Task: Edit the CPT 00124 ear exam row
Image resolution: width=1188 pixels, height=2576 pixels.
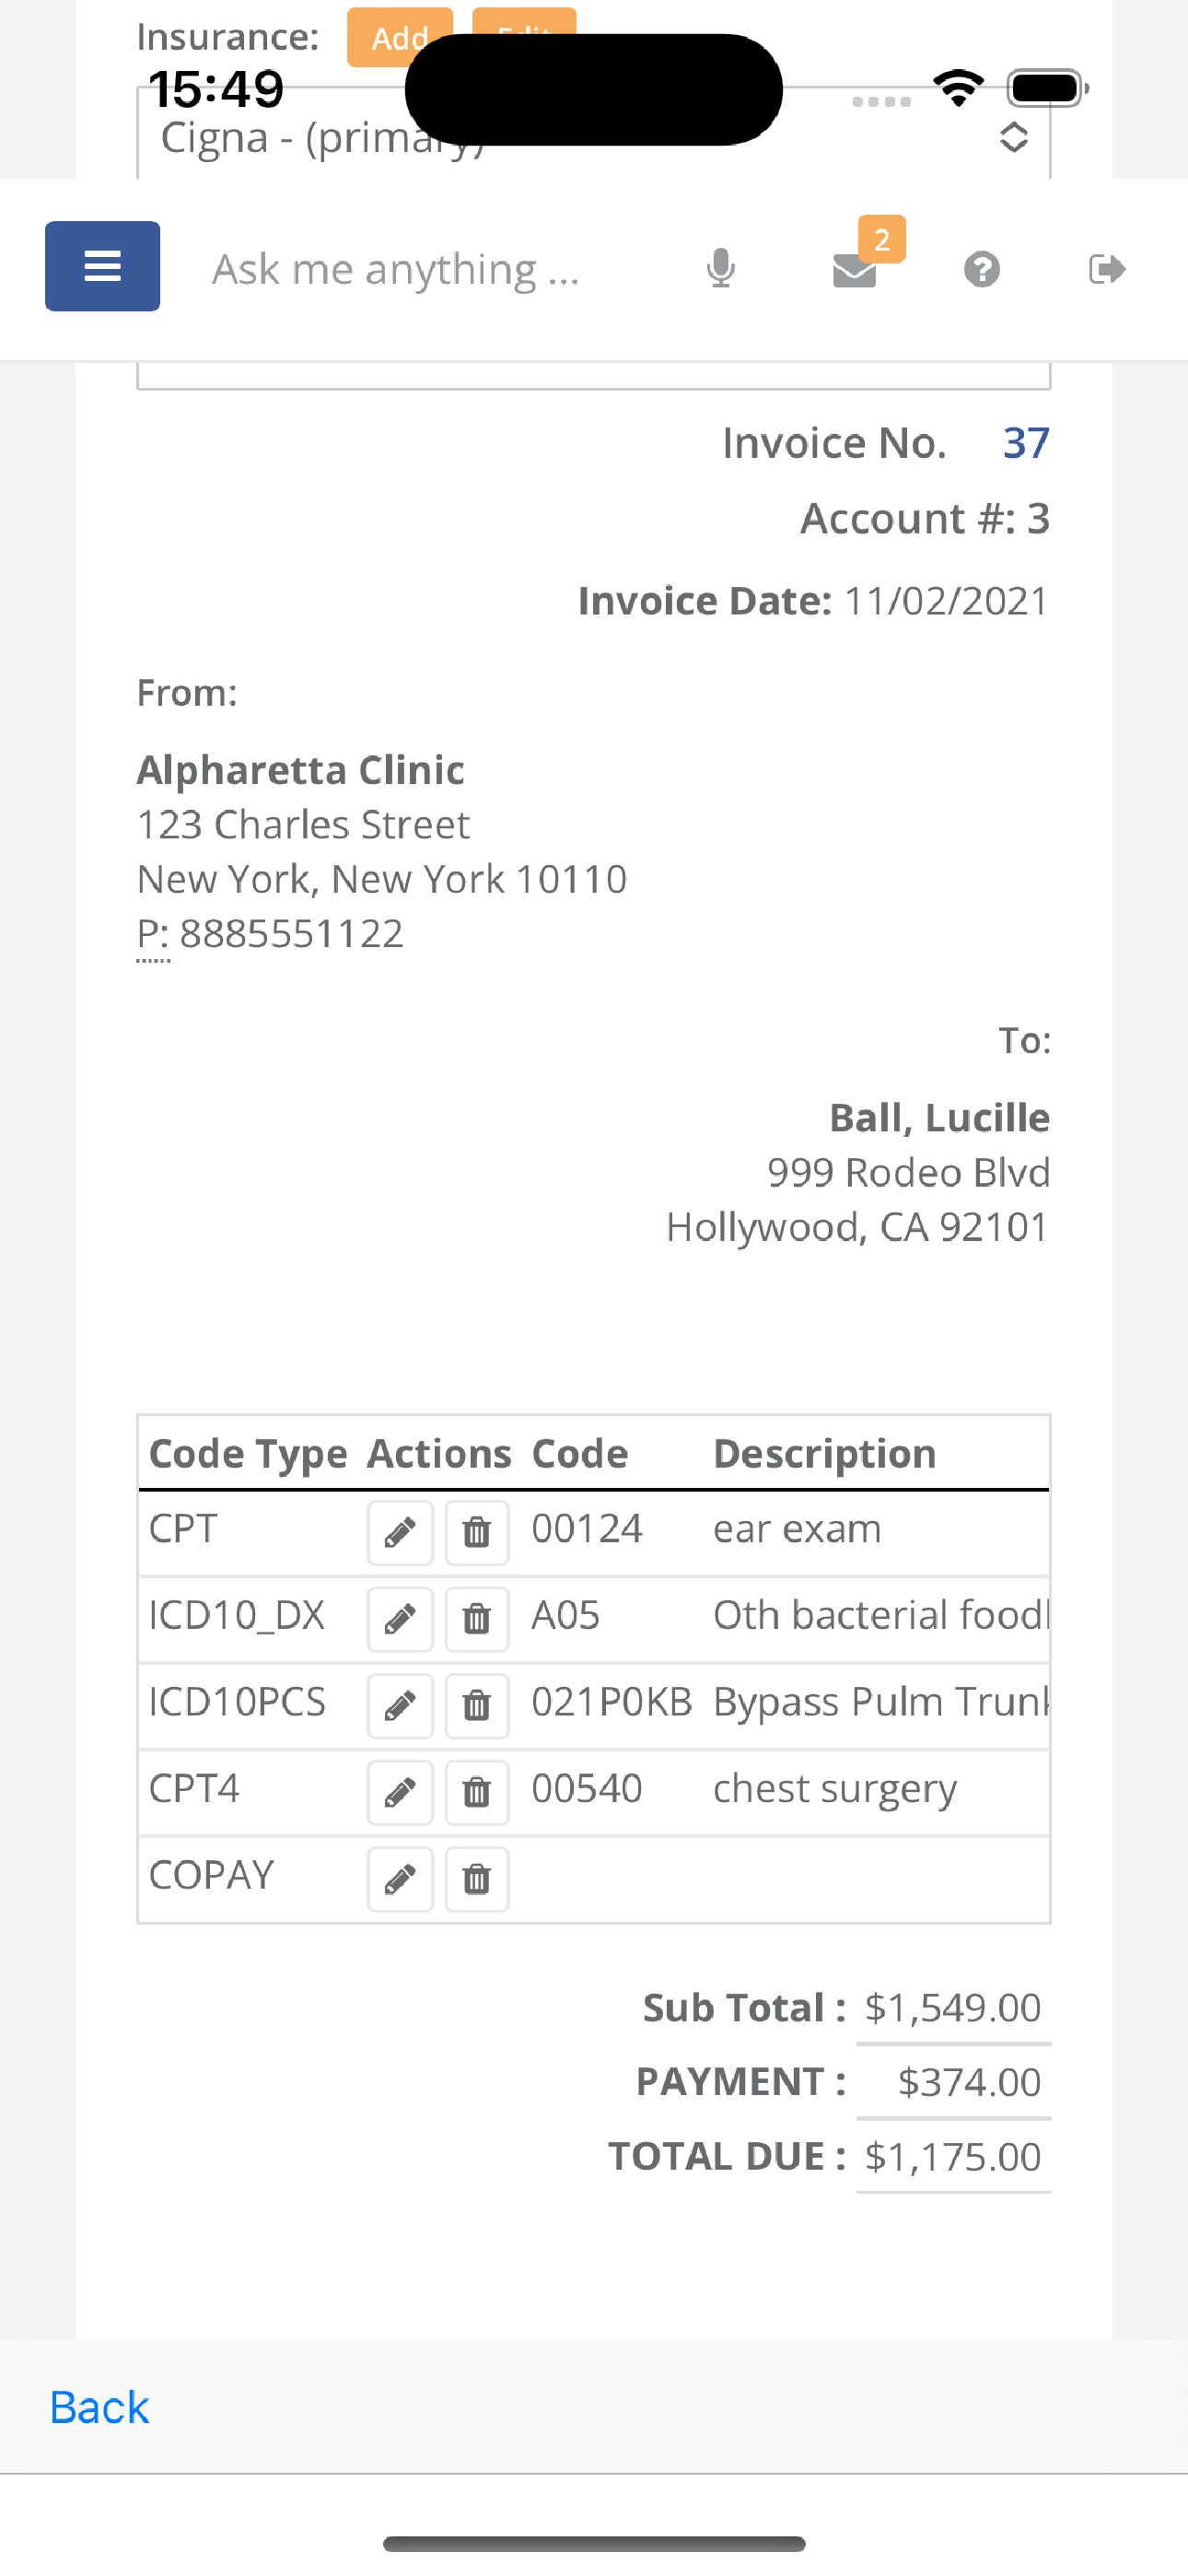Action: coord(400,1532)
